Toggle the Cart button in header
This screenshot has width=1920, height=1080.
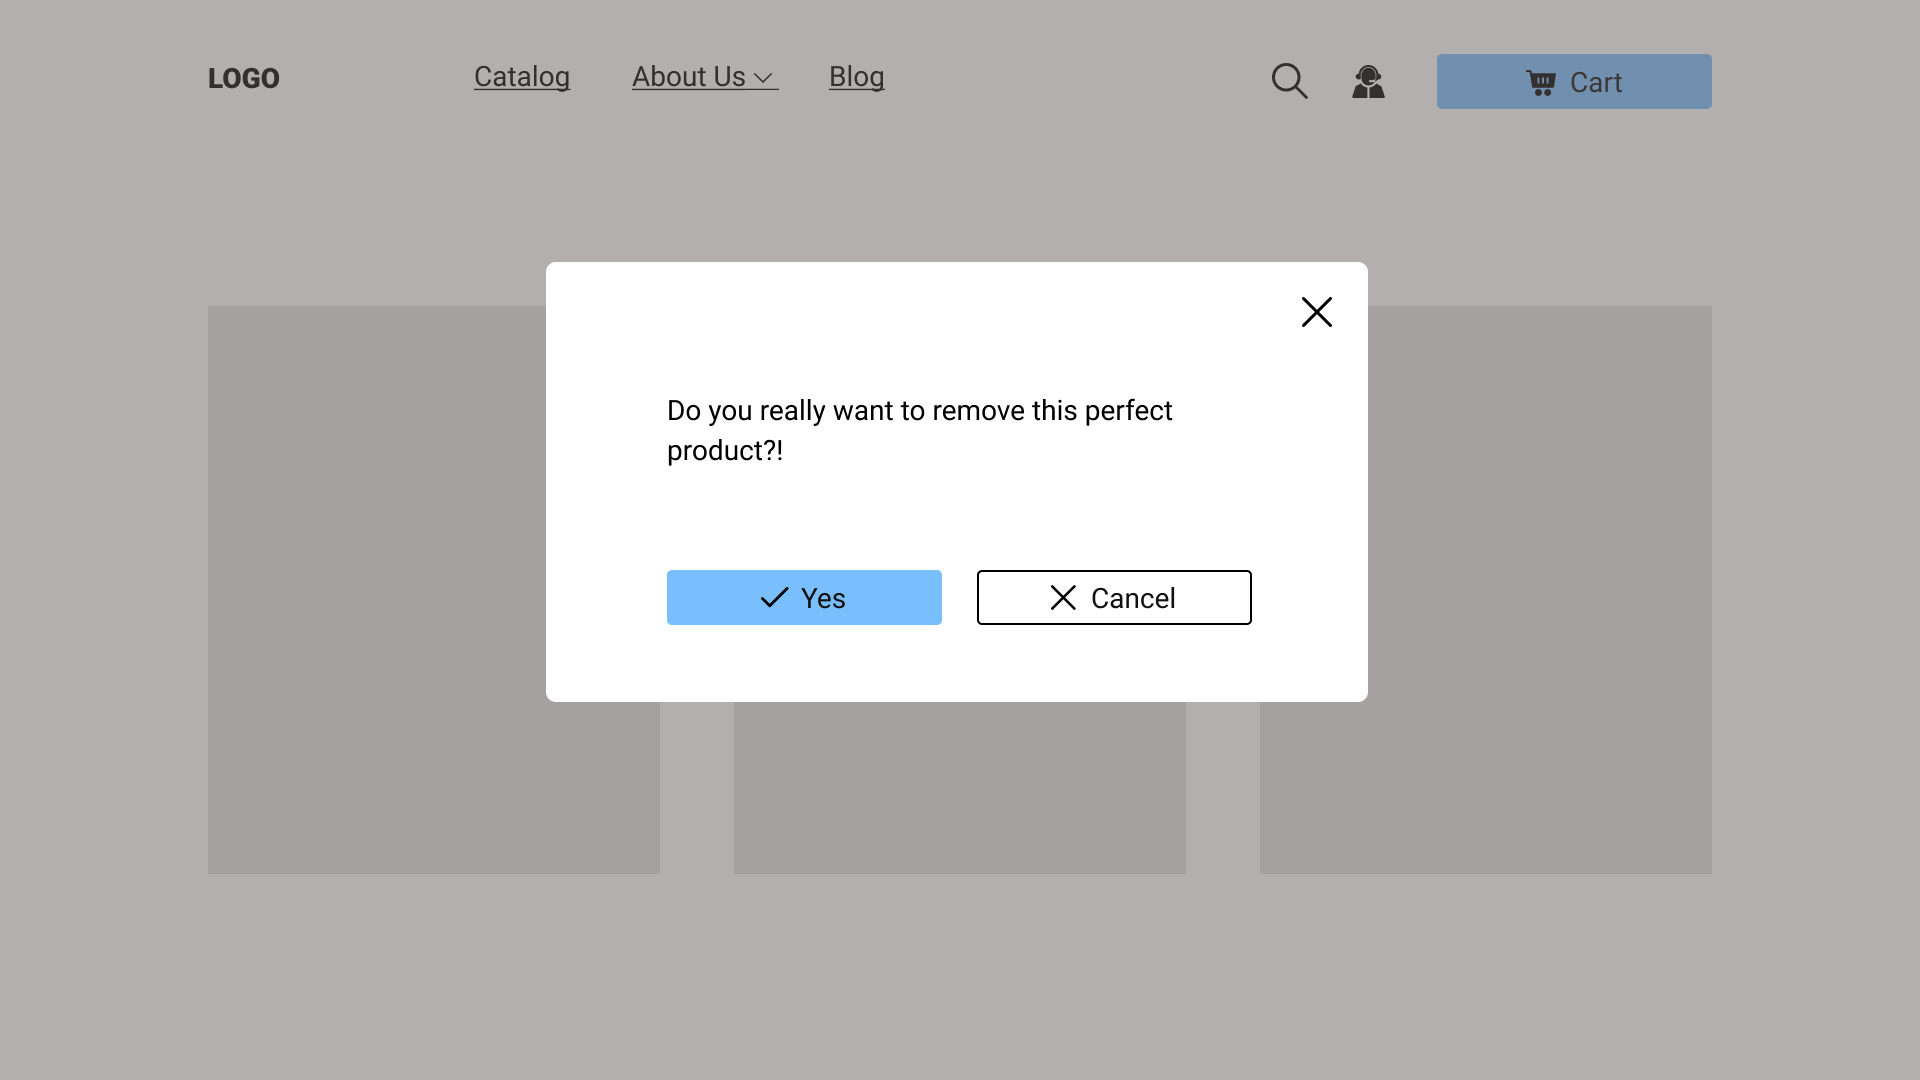(x=1575, y=82)
